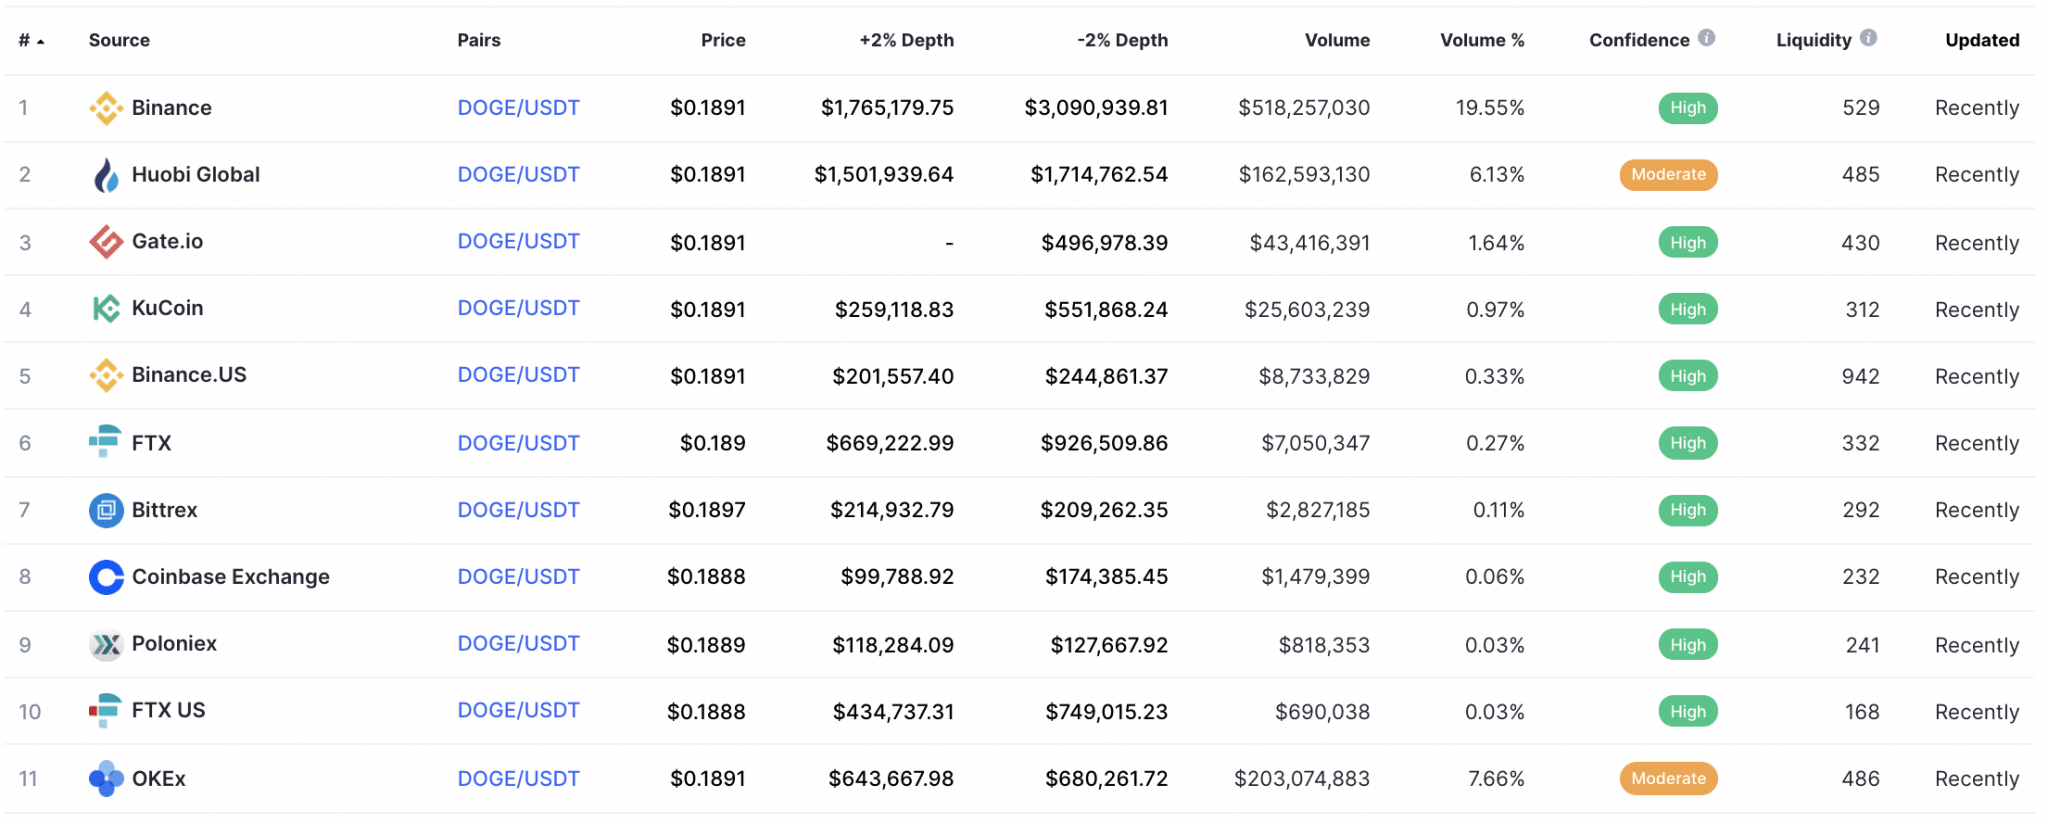
Task: Sort by the Volume column header
Action: click(x=1337, y=40)
